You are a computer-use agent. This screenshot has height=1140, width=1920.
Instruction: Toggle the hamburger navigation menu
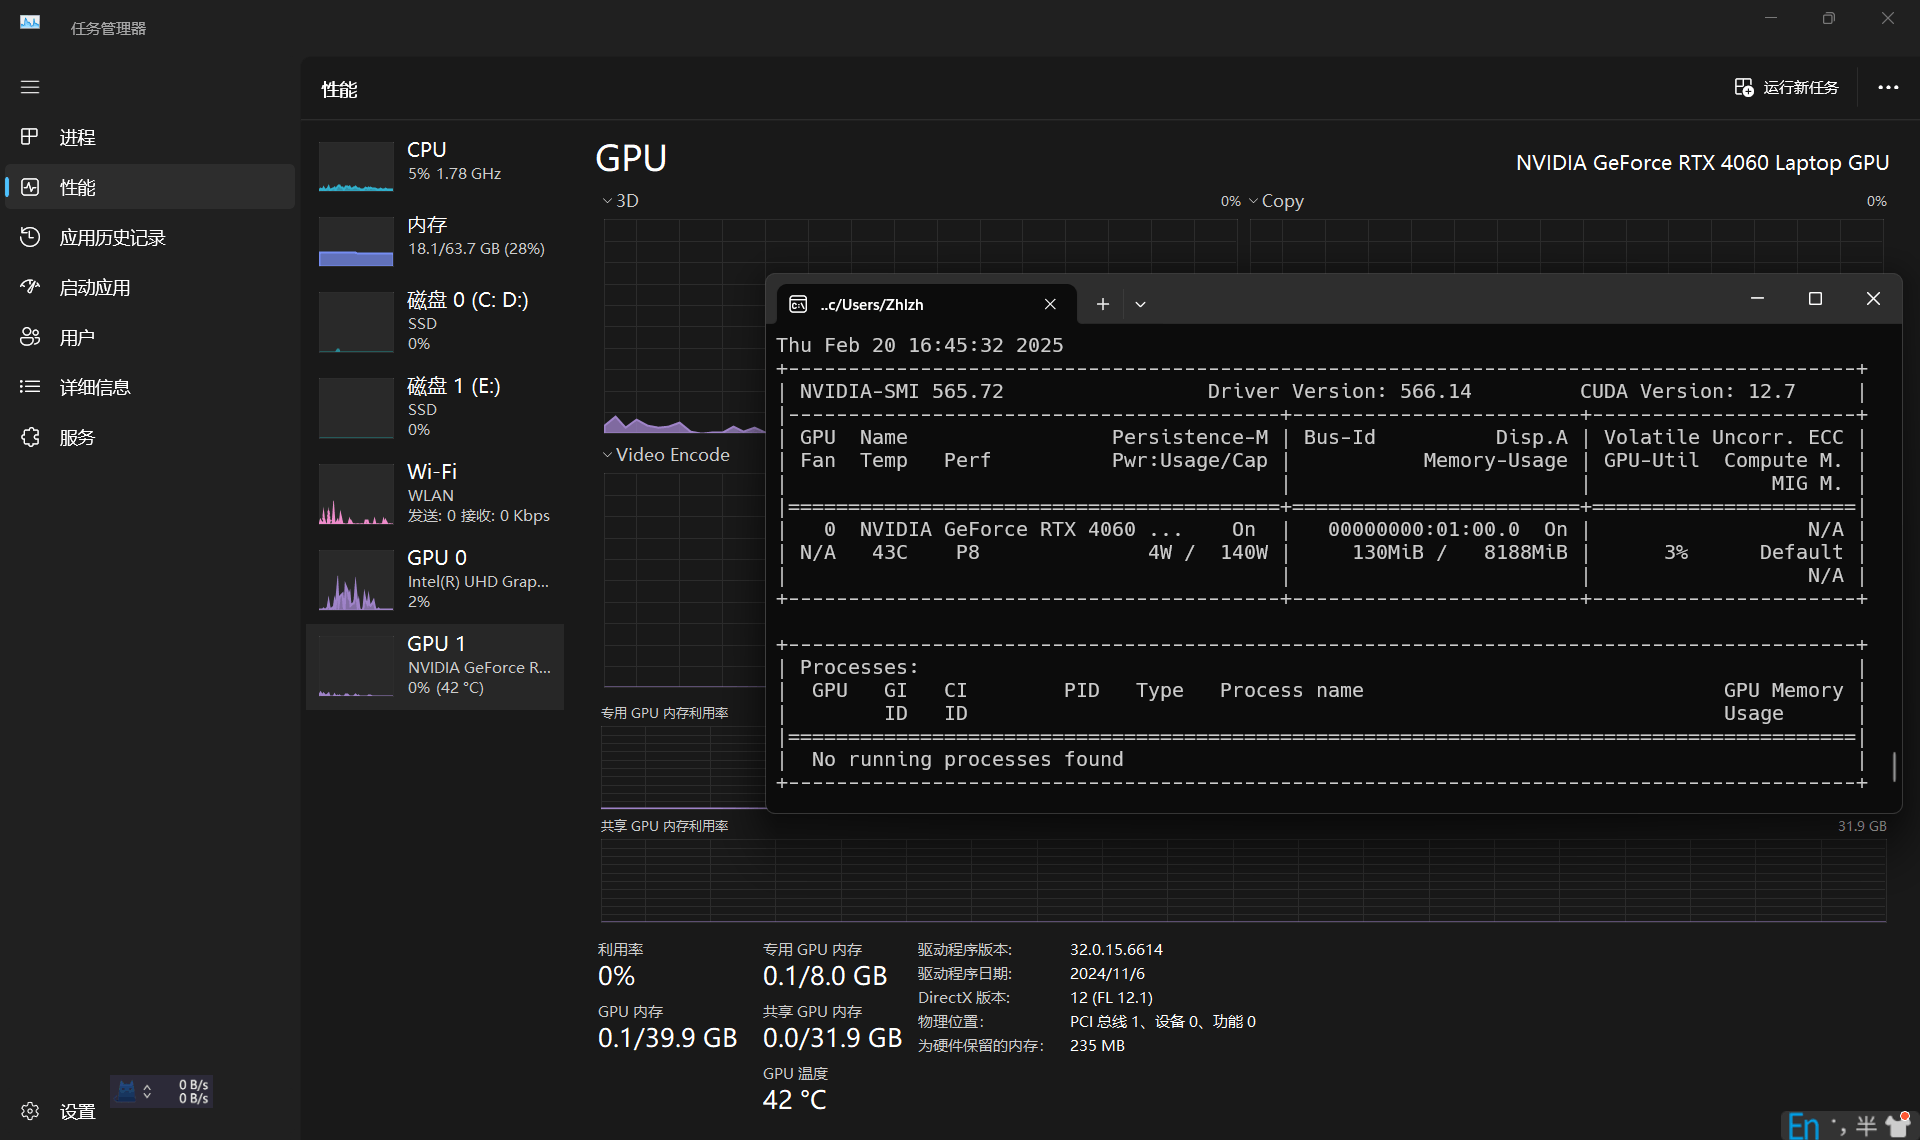[30, 87]
